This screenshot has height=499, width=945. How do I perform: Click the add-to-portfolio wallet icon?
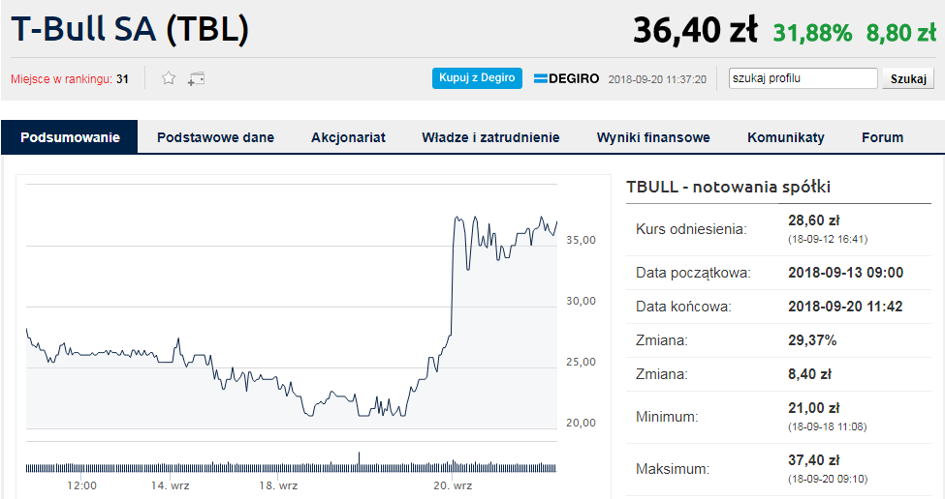click(x=196, y=78)
